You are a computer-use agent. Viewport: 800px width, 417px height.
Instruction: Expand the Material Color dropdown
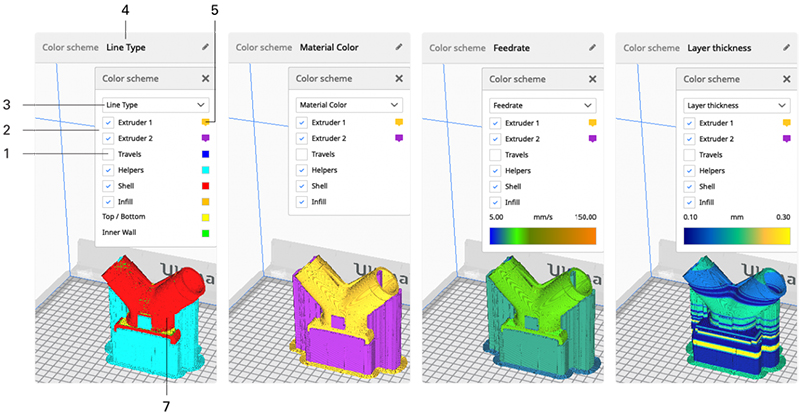[x=349, y=104]
